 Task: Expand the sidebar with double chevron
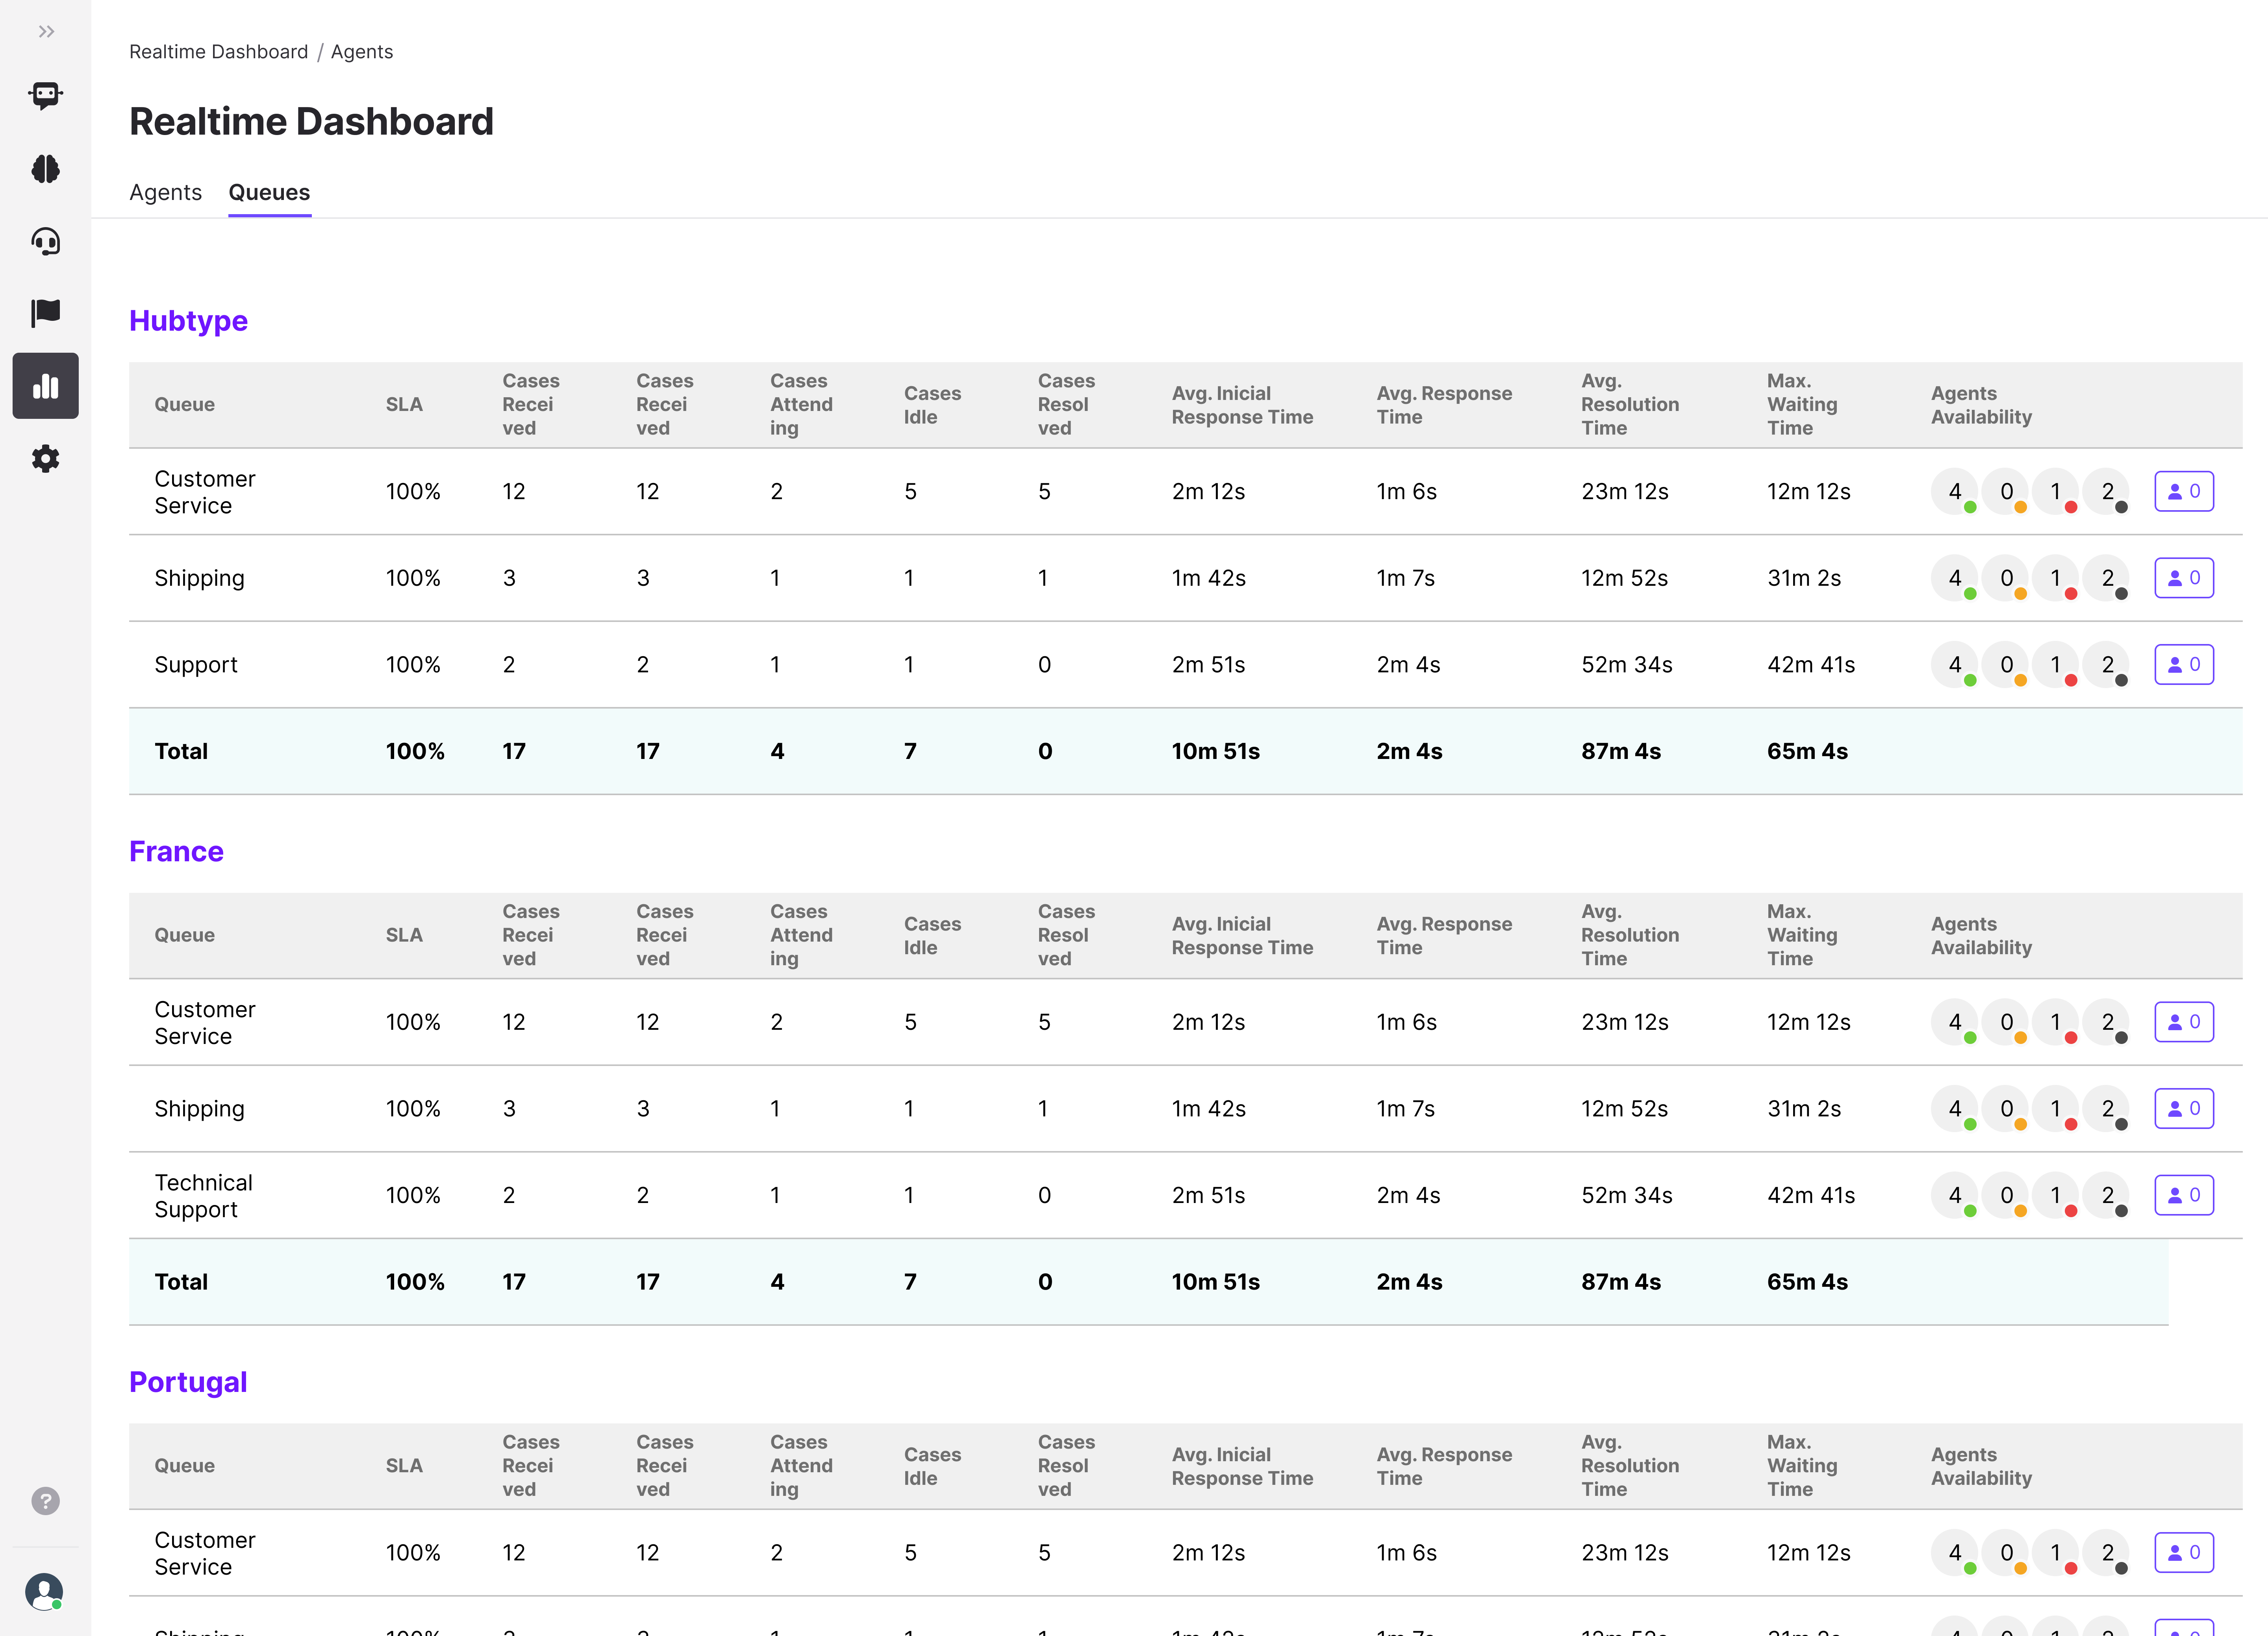46,32
